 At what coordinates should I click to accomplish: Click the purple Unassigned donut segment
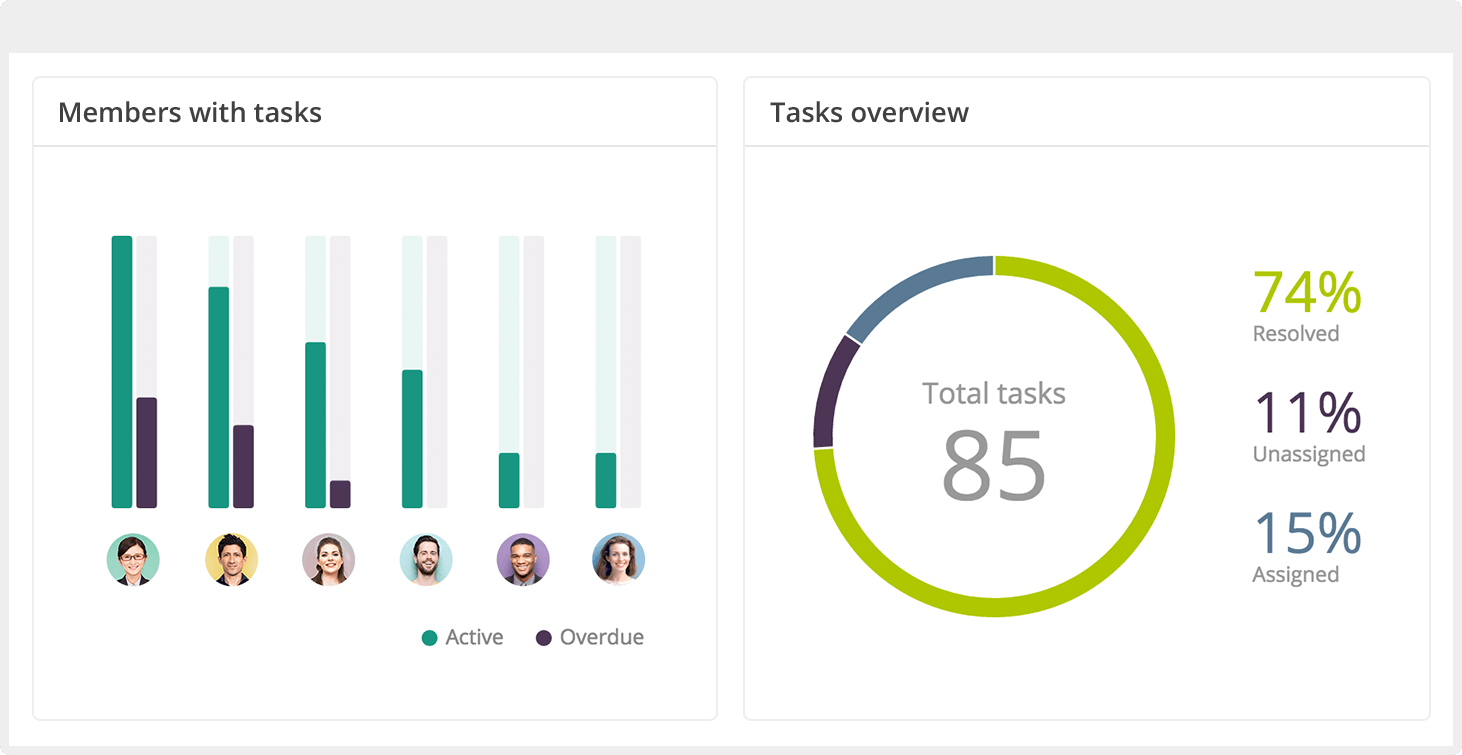832,394
